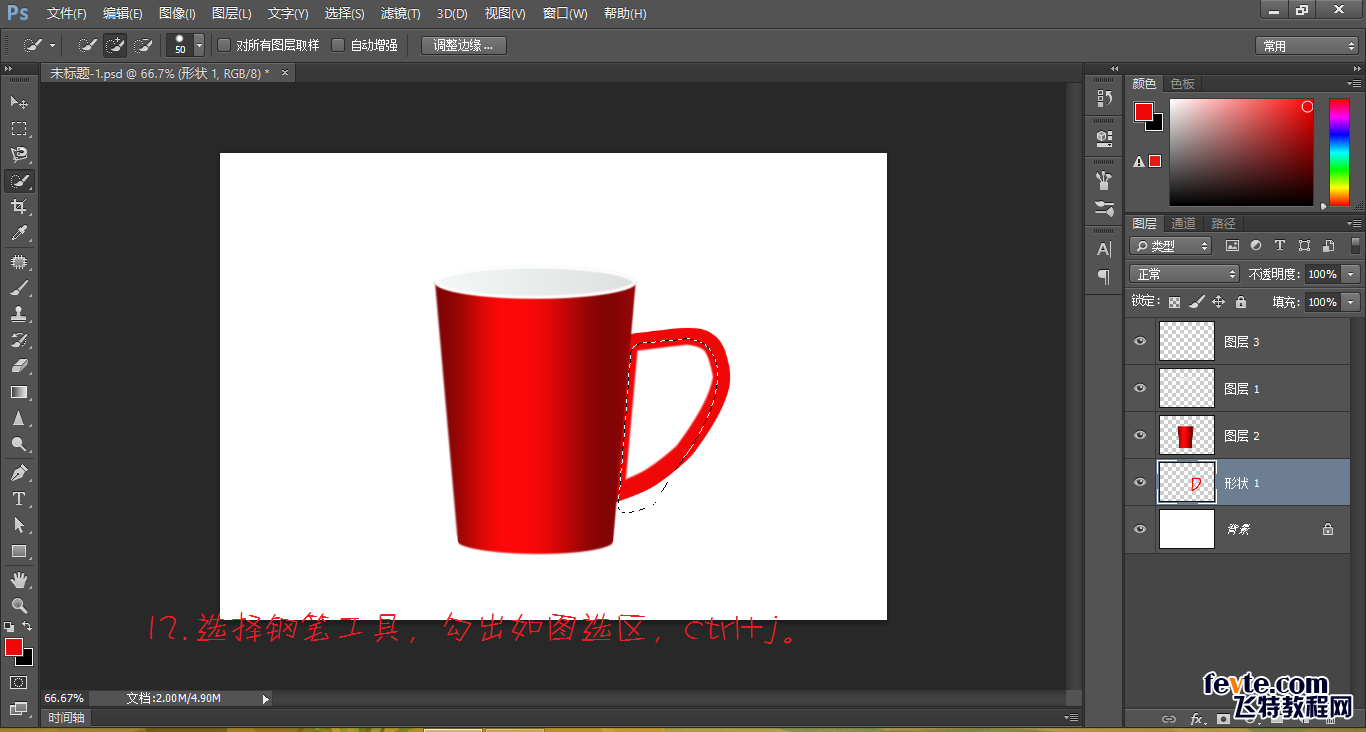The height and width of the screenshot is (732, 1366).
Task: Open the 滤镜(T) menu
Action: point(400,14)
